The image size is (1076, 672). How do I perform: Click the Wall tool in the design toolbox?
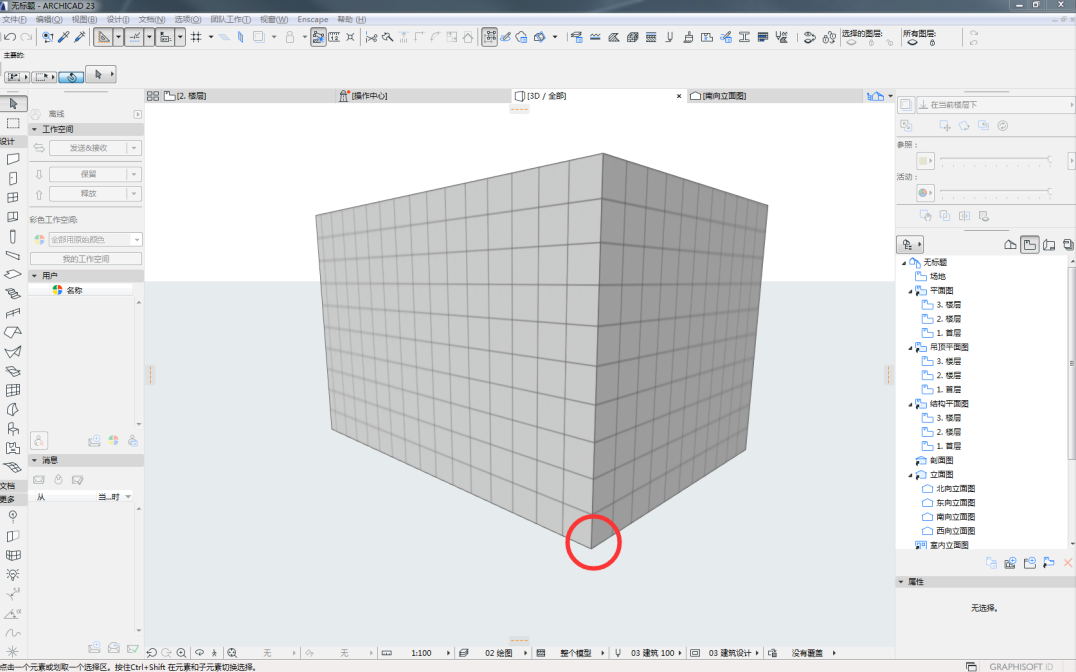12,159
